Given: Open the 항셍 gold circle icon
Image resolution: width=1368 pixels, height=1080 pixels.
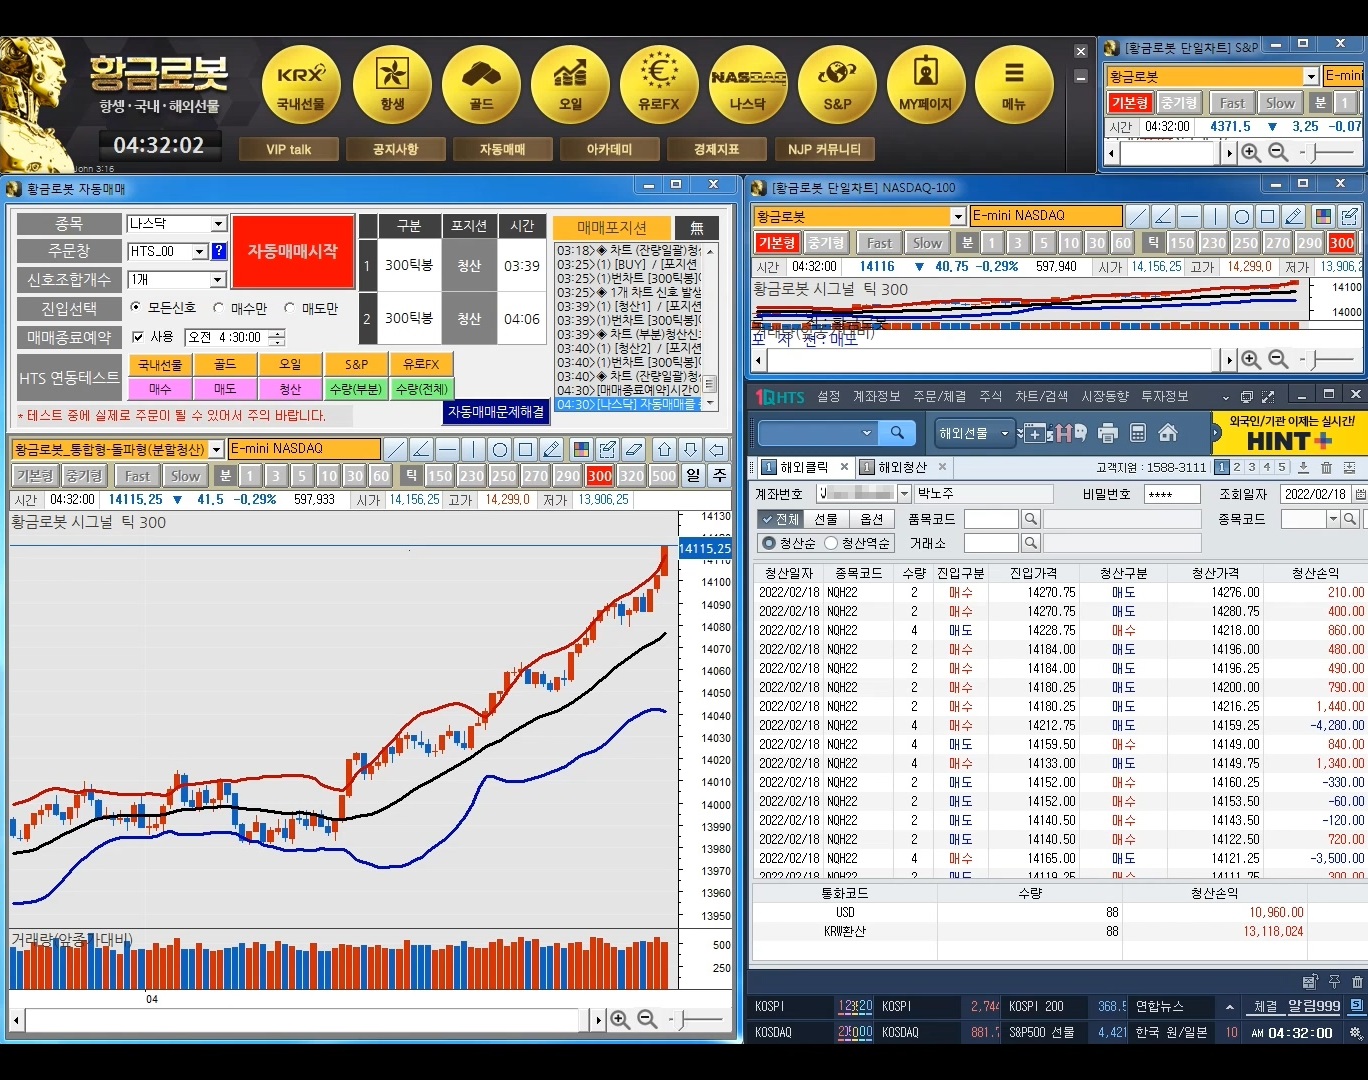Looking at the screenshot, I should coord(392,84).
